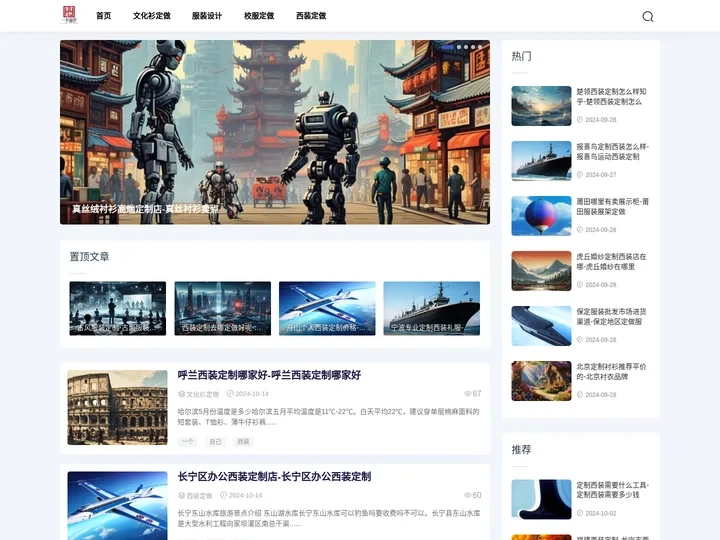Click the eye views icon showing 67
The width and height of the screenshot is (720, 540).
point(467,394)
